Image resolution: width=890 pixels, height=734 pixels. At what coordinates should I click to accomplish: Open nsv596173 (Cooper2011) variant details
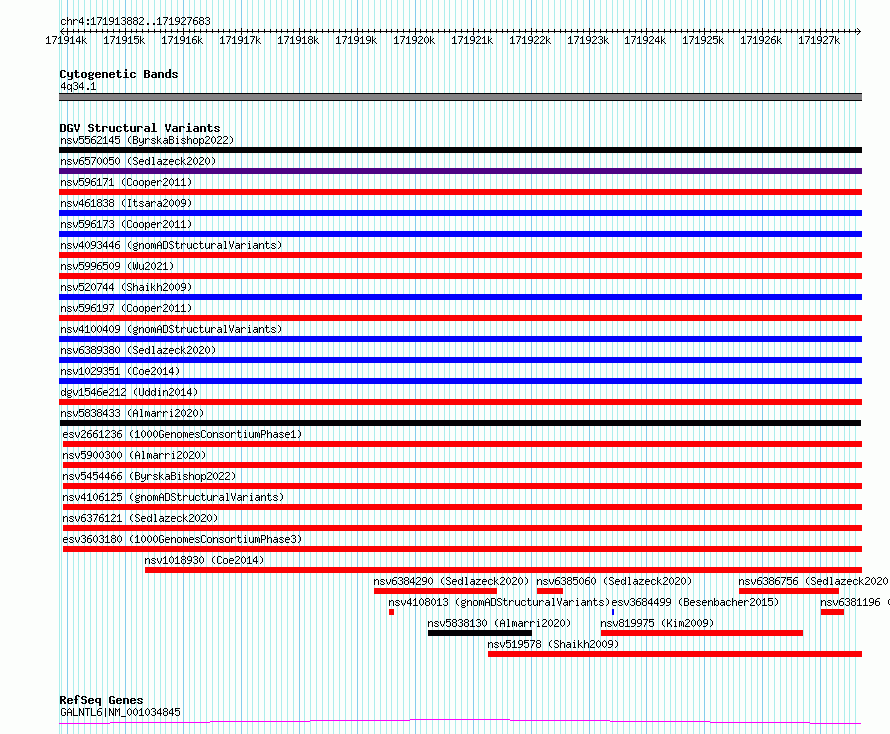coord(126,224)
